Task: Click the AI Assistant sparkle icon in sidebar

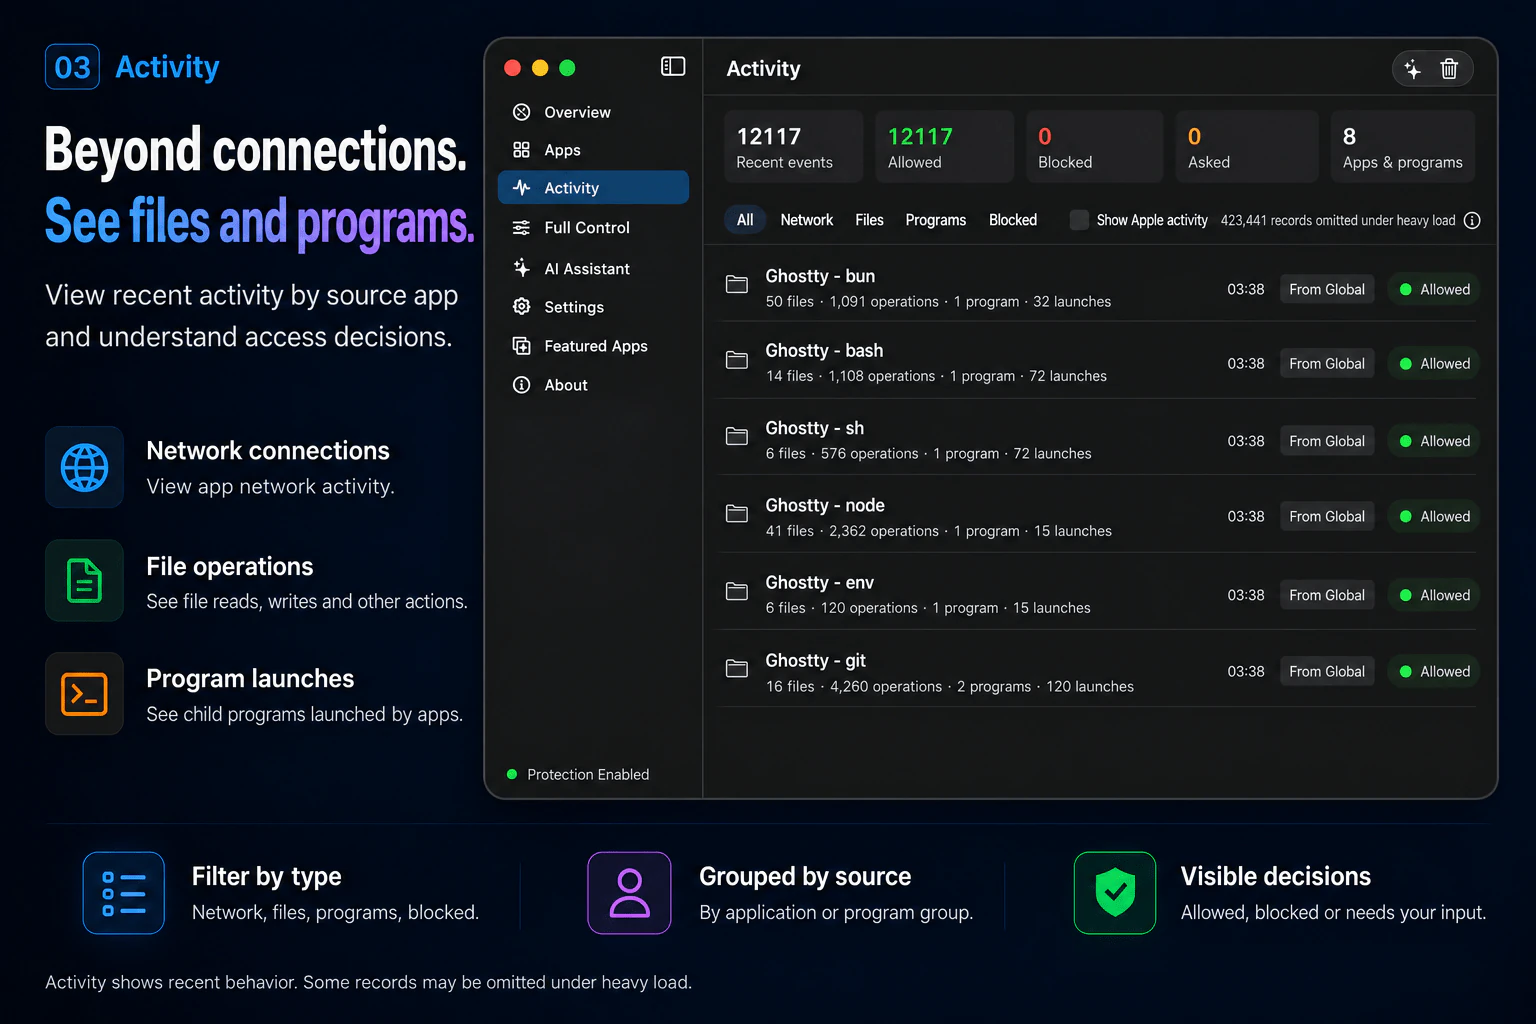Action: 521,268
